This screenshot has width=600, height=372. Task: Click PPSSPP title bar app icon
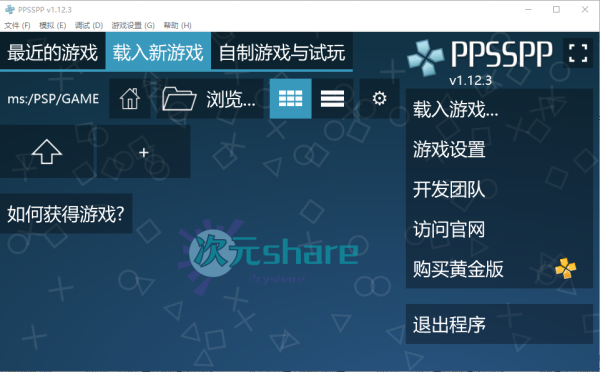(x=10, y=10)
